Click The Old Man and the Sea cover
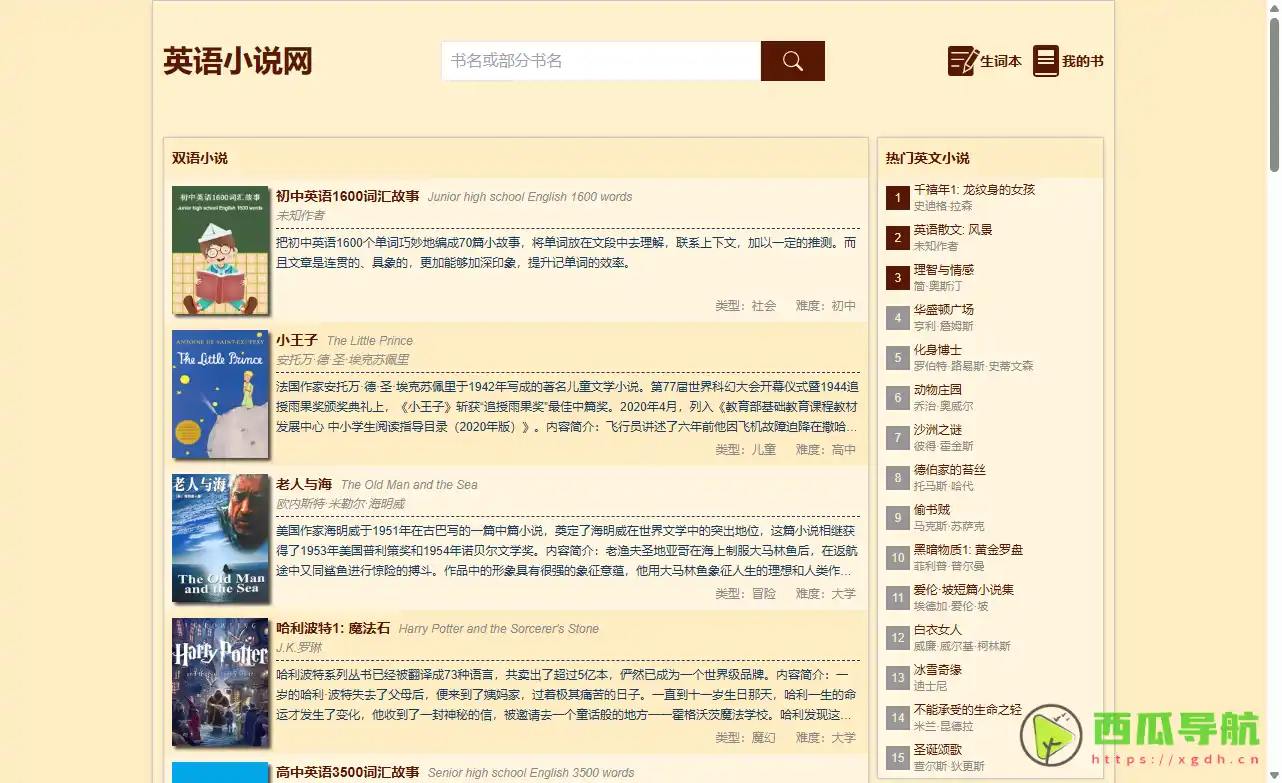Image resolution: width=1282 pixels, height=783 pixels. tap(220, 539)
